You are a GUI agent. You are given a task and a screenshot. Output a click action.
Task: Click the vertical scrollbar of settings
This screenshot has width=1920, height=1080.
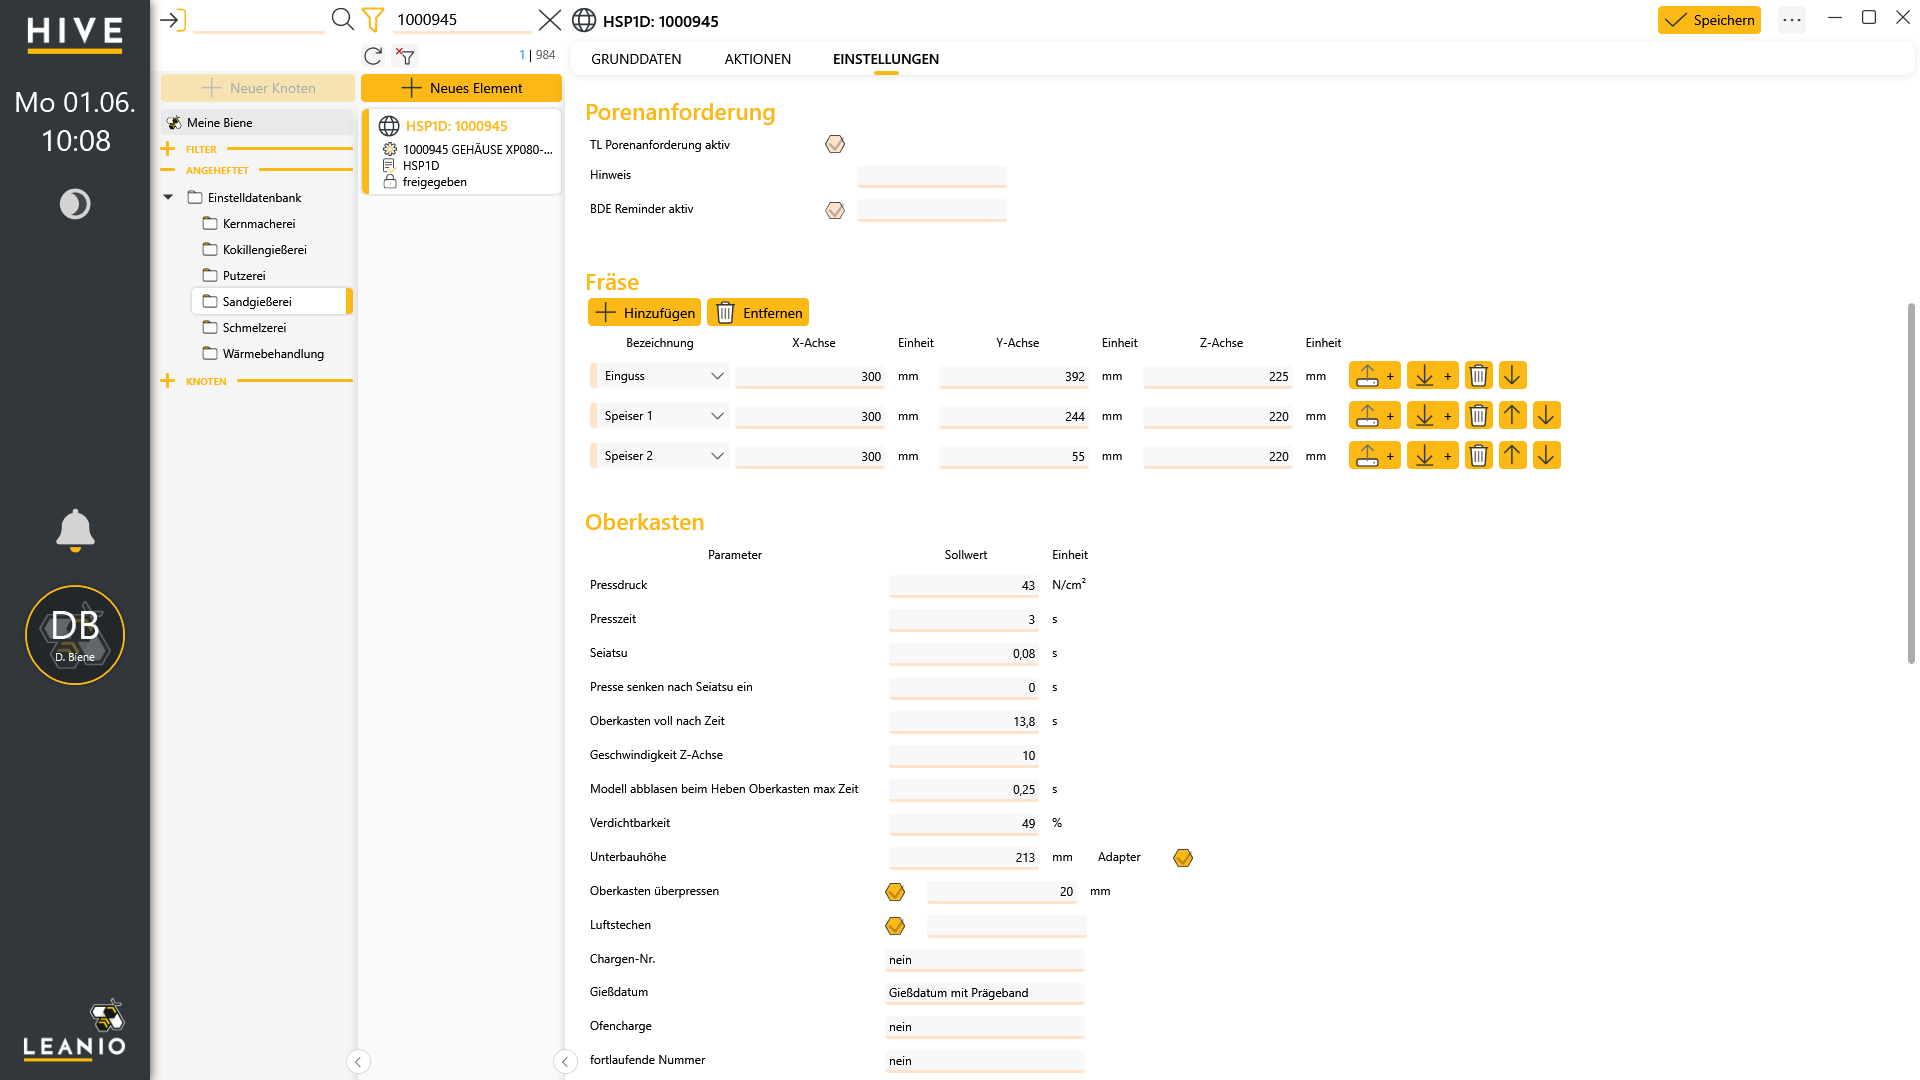coord(1911,483)
